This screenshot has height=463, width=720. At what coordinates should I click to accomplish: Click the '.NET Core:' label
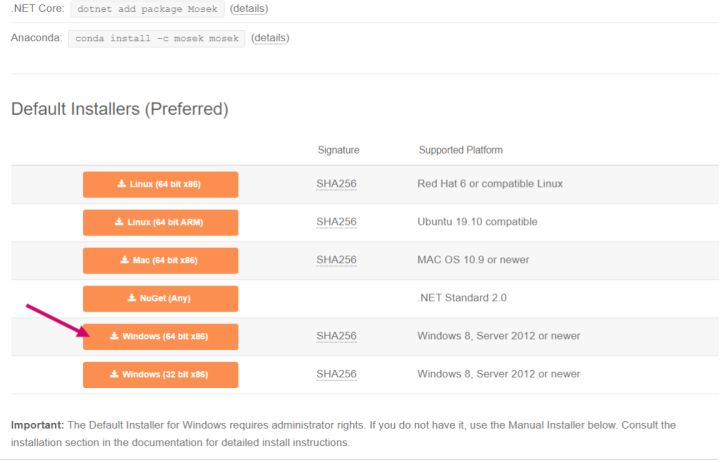click(38, 8)
